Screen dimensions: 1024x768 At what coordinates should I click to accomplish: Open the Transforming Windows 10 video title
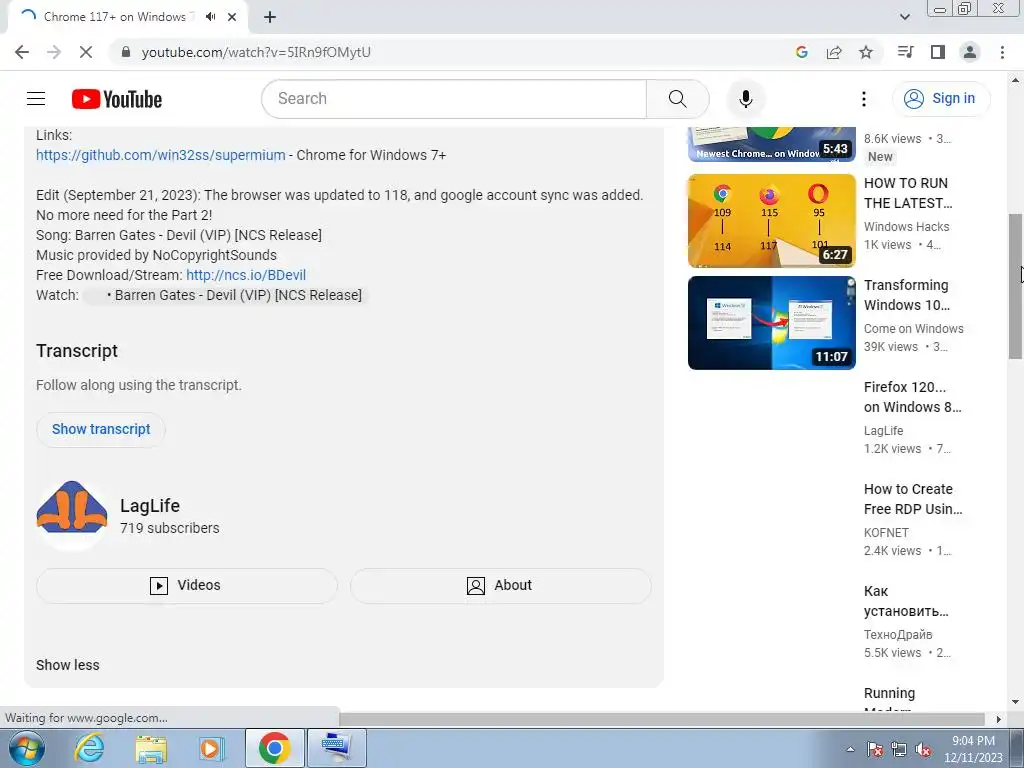point(906,295)
